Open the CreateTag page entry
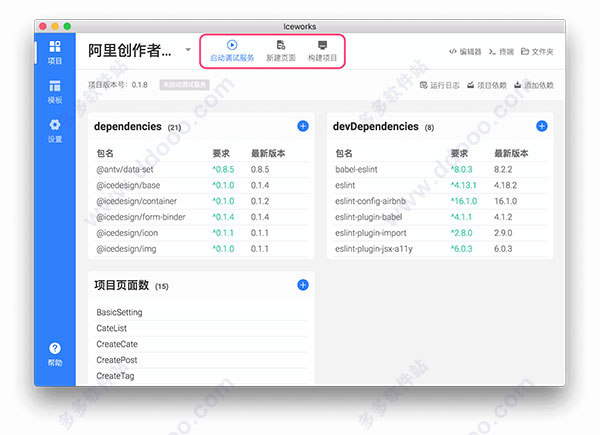 pyautogui.click(x=202, y=376)
